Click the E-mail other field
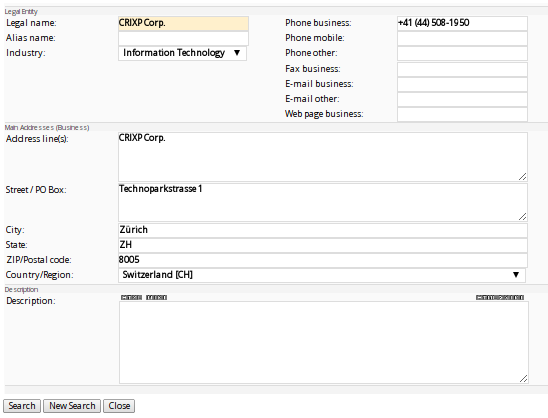Viewport: 548px width, 418px height. tap(462, 99)
